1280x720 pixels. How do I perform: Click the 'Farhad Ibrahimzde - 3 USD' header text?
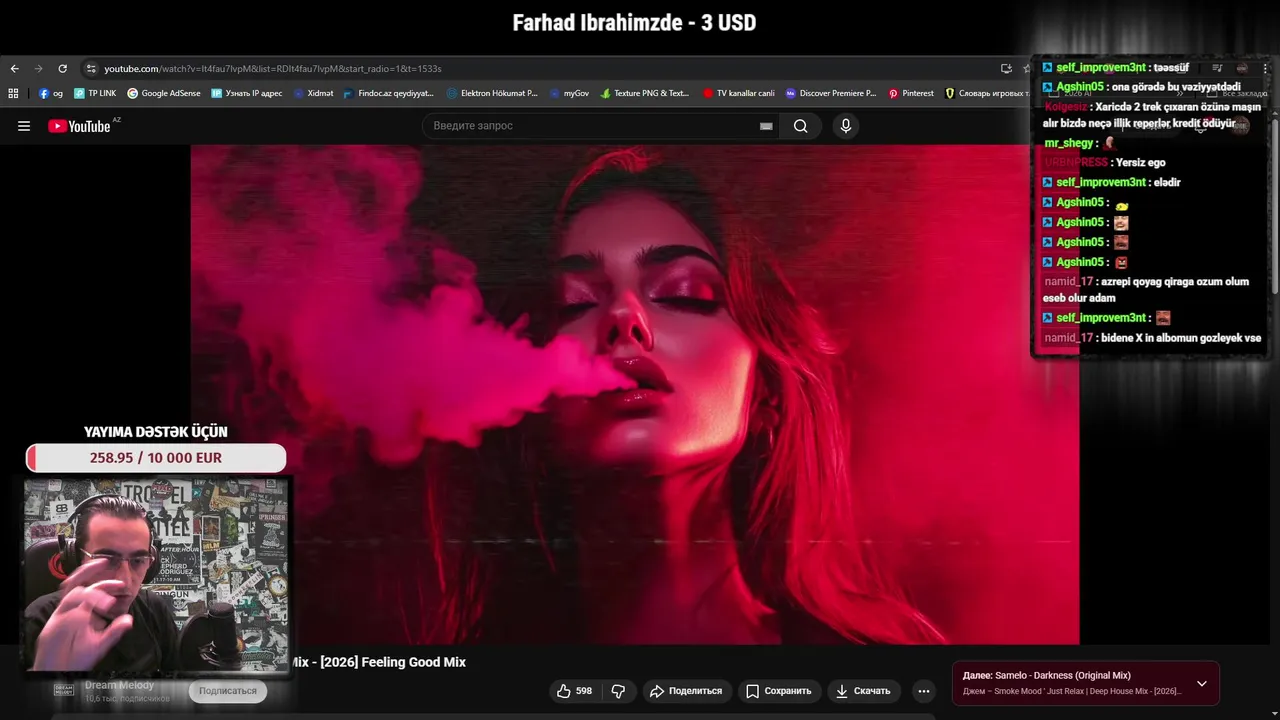[x=634, y=22]
